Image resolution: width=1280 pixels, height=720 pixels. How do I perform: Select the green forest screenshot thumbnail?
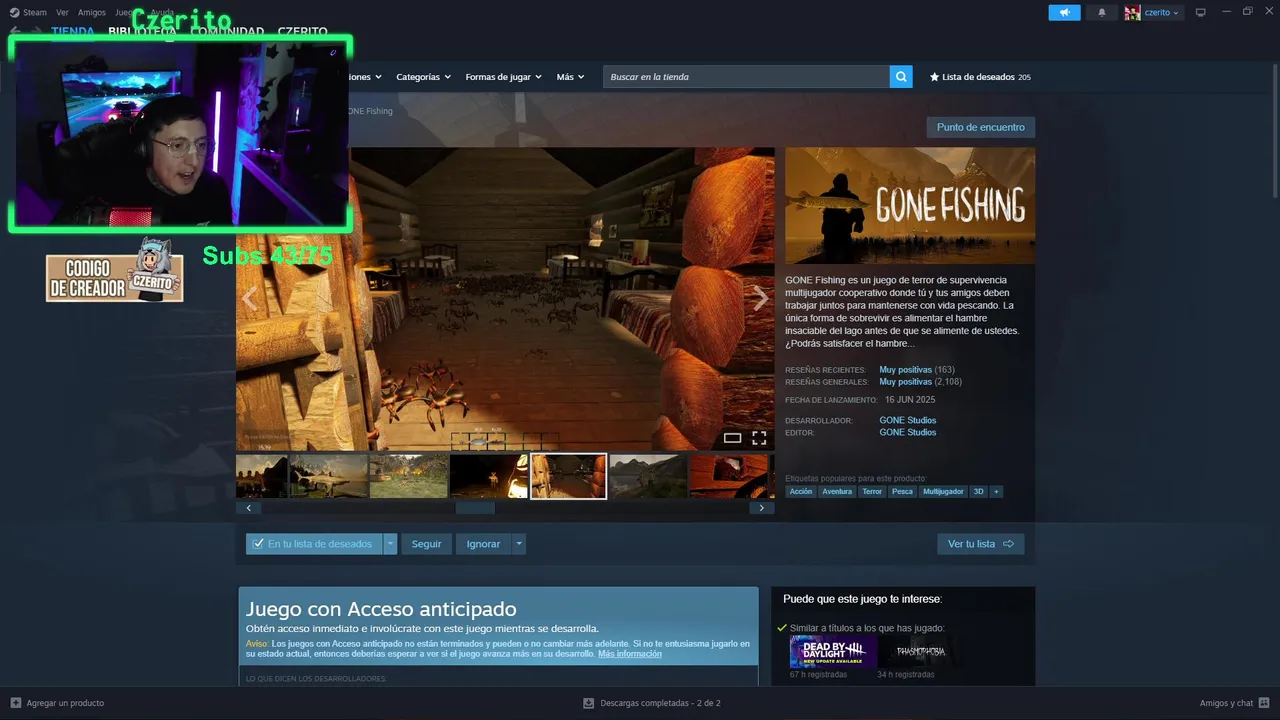[408, 477]
